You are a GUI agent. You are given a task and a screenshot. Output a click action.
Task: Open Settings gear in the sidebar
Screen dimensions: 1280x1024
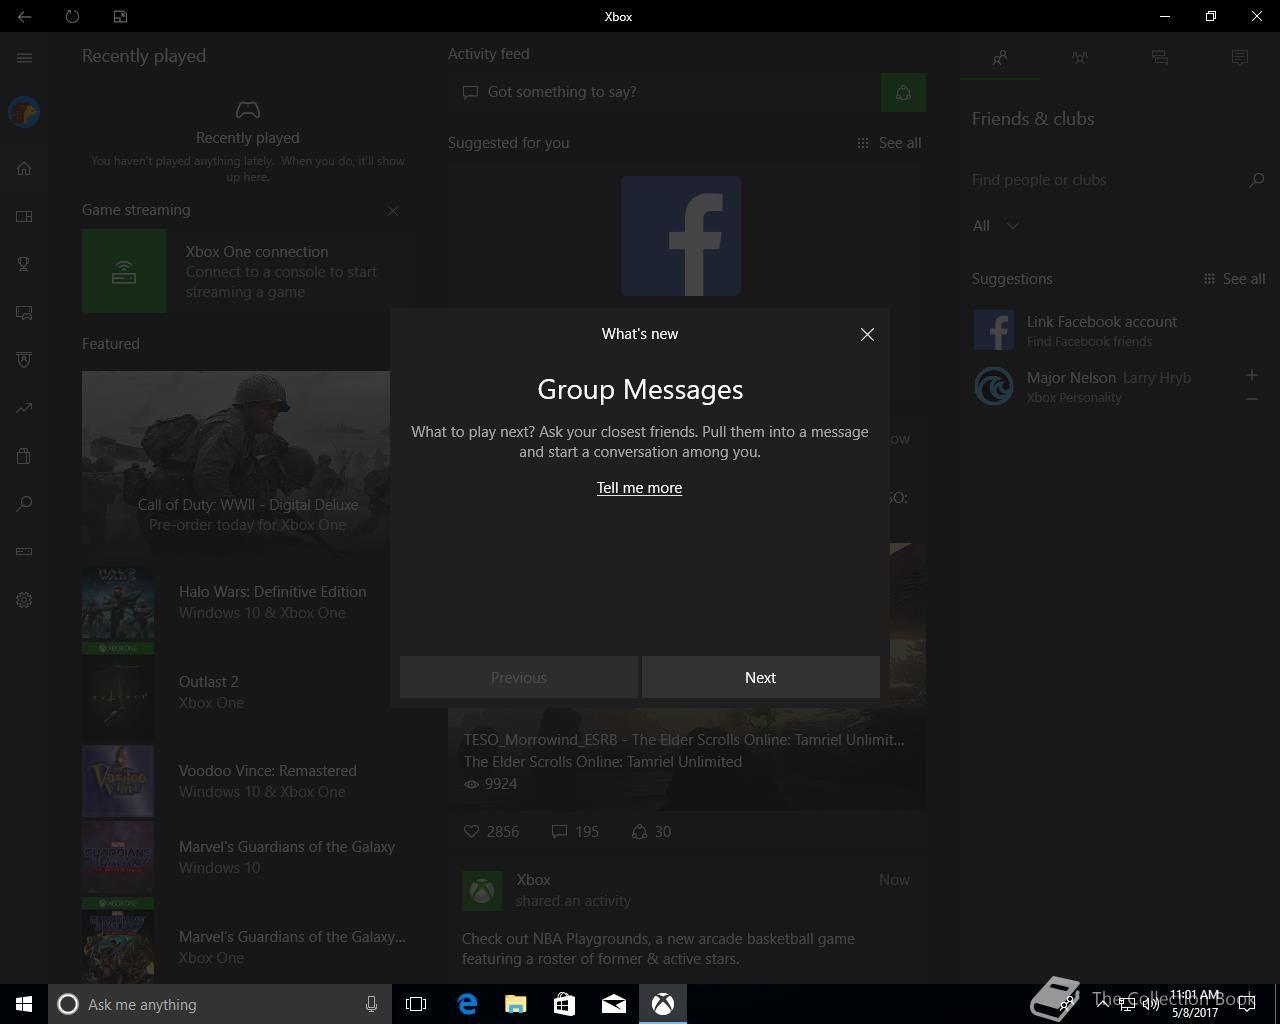coord(24,600)
